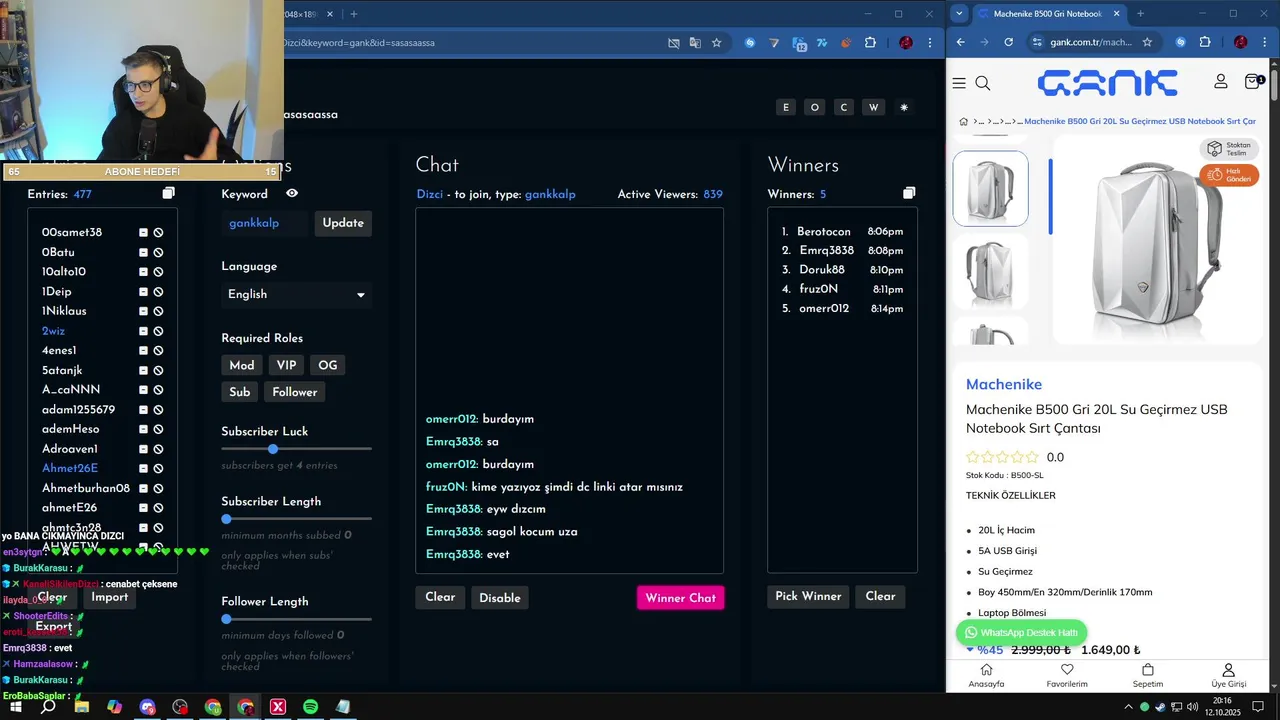Remove entry 00samet38 with its minus icon
Viewport: 1280px width, 720px height.
(x=143, y=232)
